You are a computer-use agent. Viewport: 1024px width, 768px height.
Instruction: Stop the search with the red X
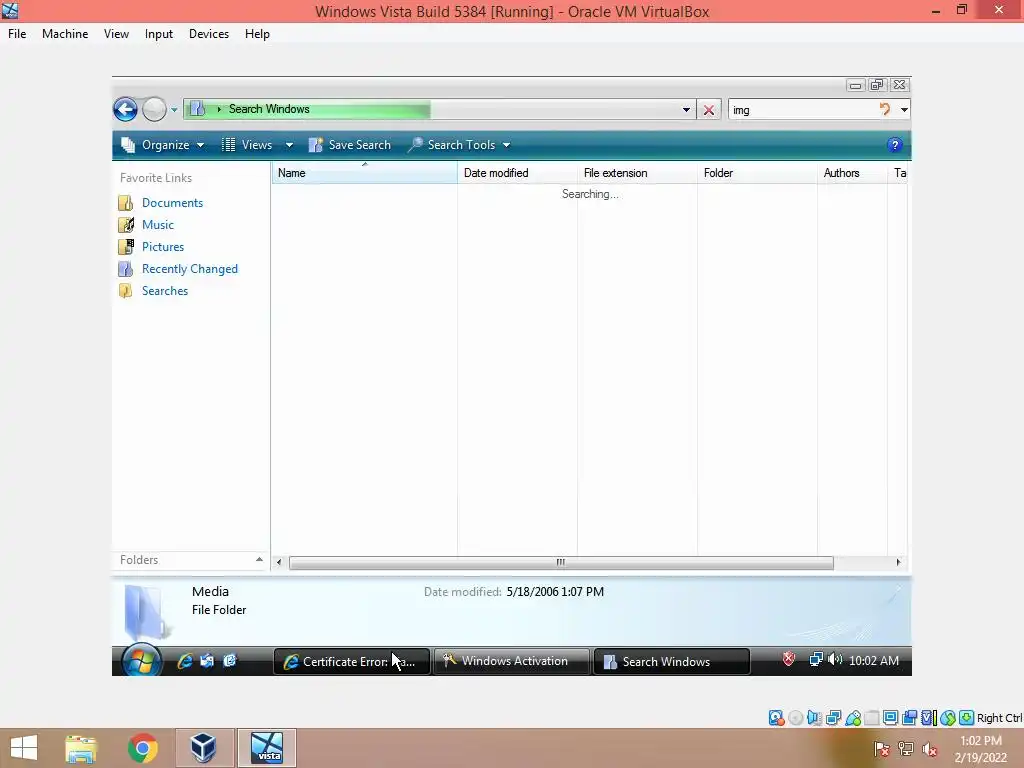709,110
